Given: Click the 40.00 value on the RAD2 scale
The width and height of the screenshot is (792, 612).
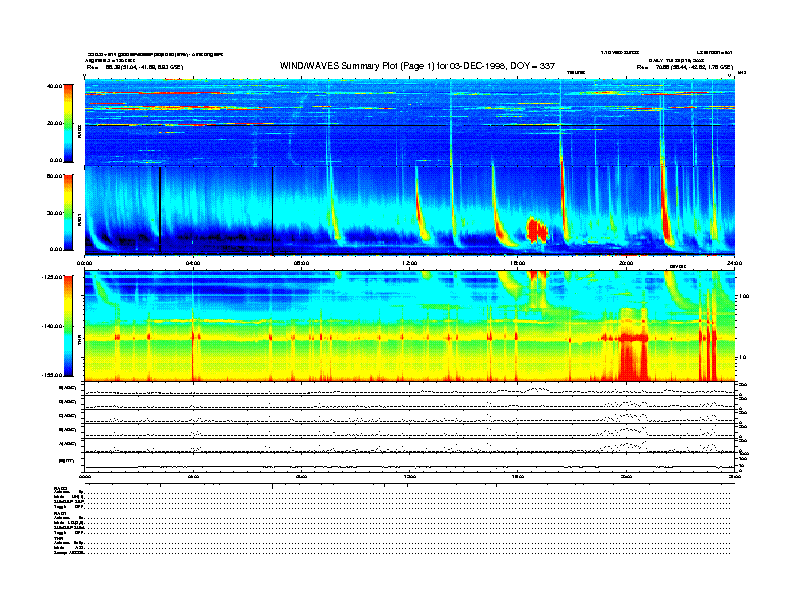Looking at the screenshot, I should pyautogui.click(x=54, y=86).
